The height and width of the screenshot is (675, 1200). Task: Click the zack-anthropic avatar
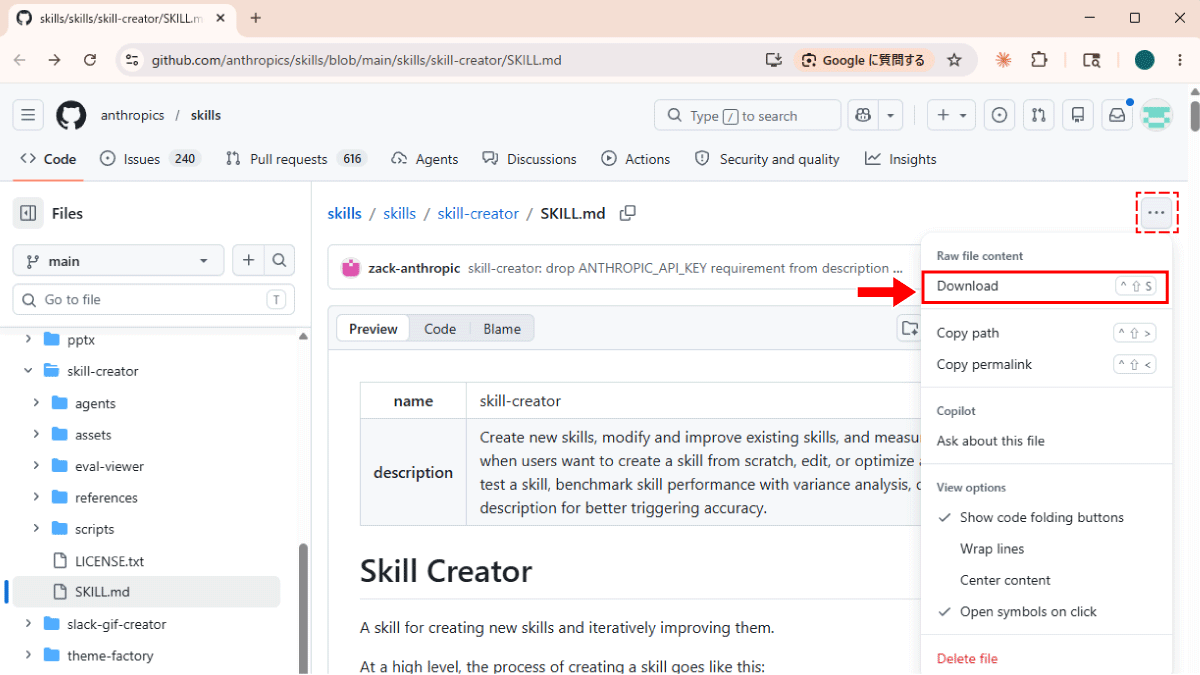(351, 268)
